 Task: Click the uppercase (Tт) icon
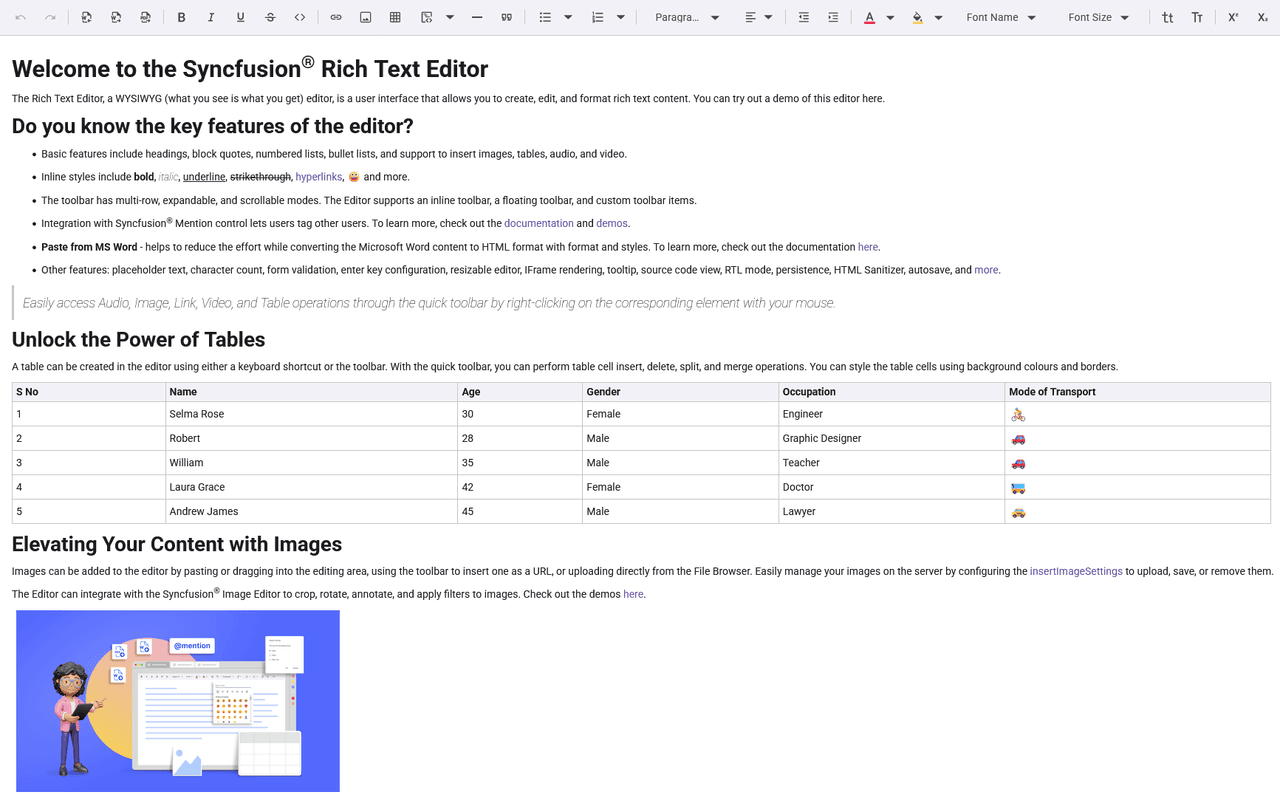tap(1197, 17)
